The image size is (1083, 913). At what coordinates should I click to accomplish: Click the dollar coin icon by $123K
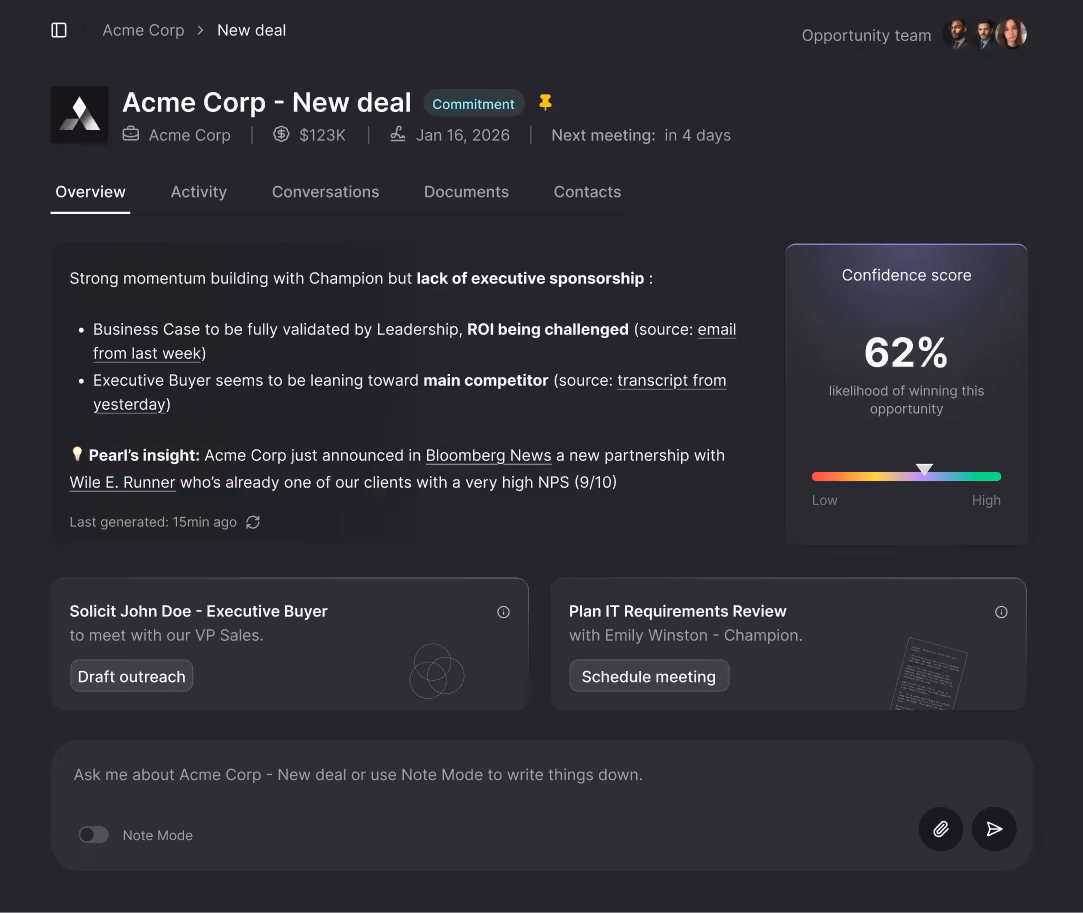click(281, 134)
